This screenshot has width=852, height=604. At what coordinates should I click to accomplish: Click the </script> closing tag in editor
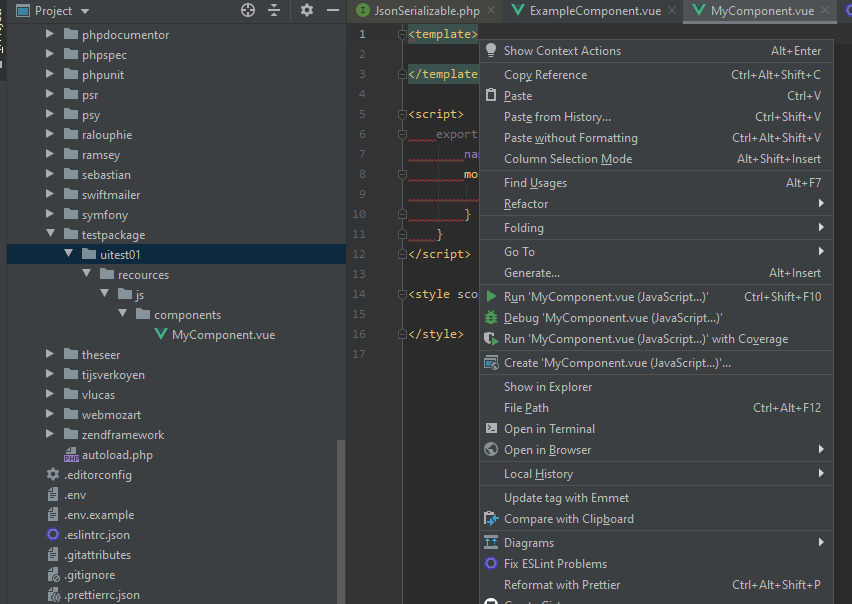(440, 254)
